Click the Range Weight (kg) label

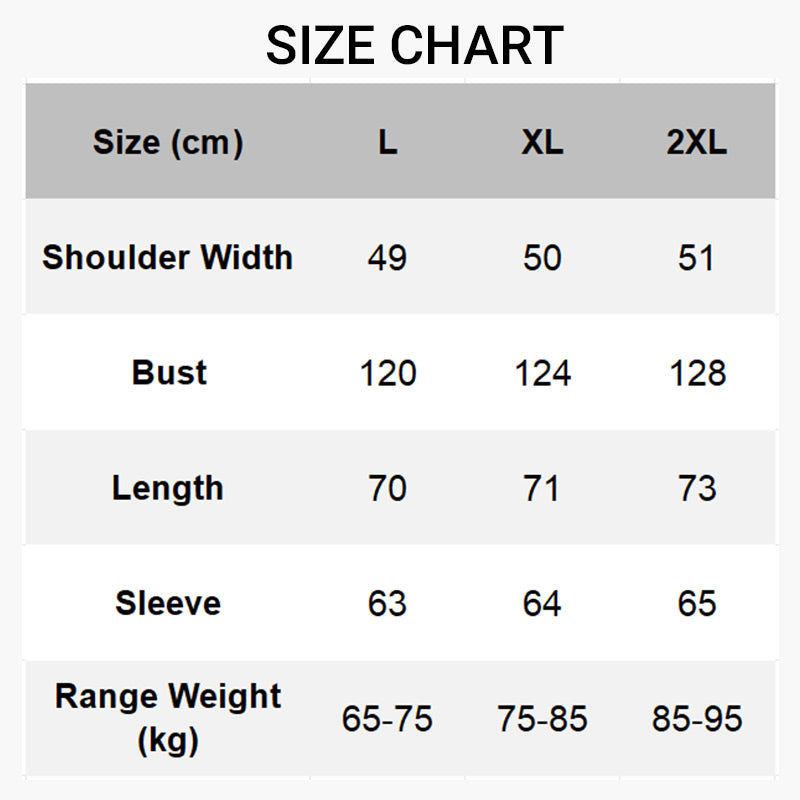168,718
